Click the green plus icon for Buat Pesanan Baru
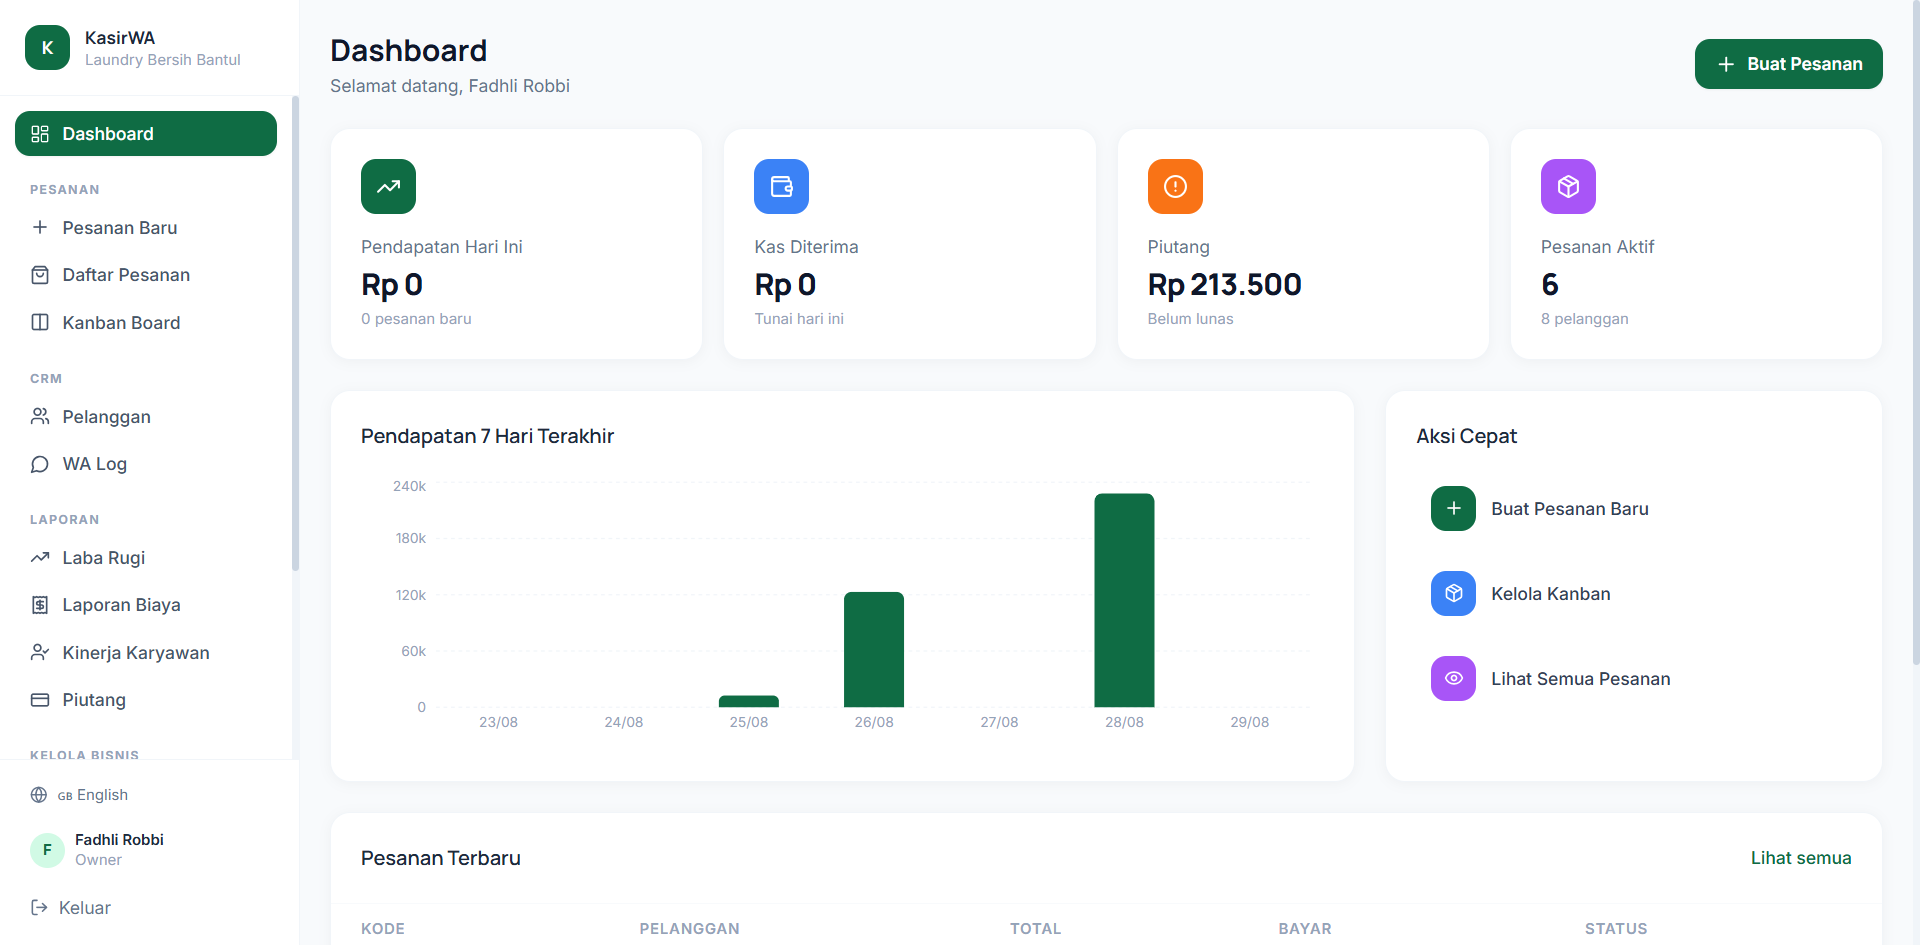 [x=1453, y=508]
